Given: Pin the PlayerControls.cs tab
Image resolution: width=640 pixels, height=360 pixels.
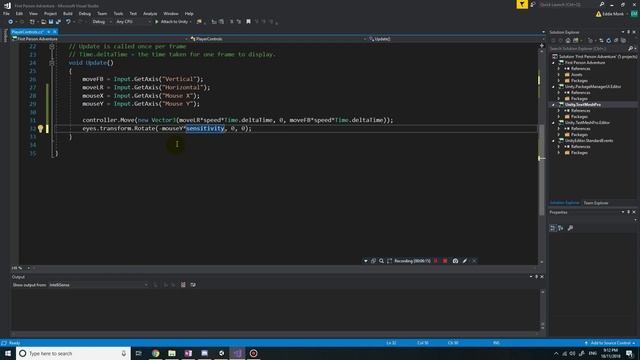Looking at the screenshot, I should tap(49, 32).
